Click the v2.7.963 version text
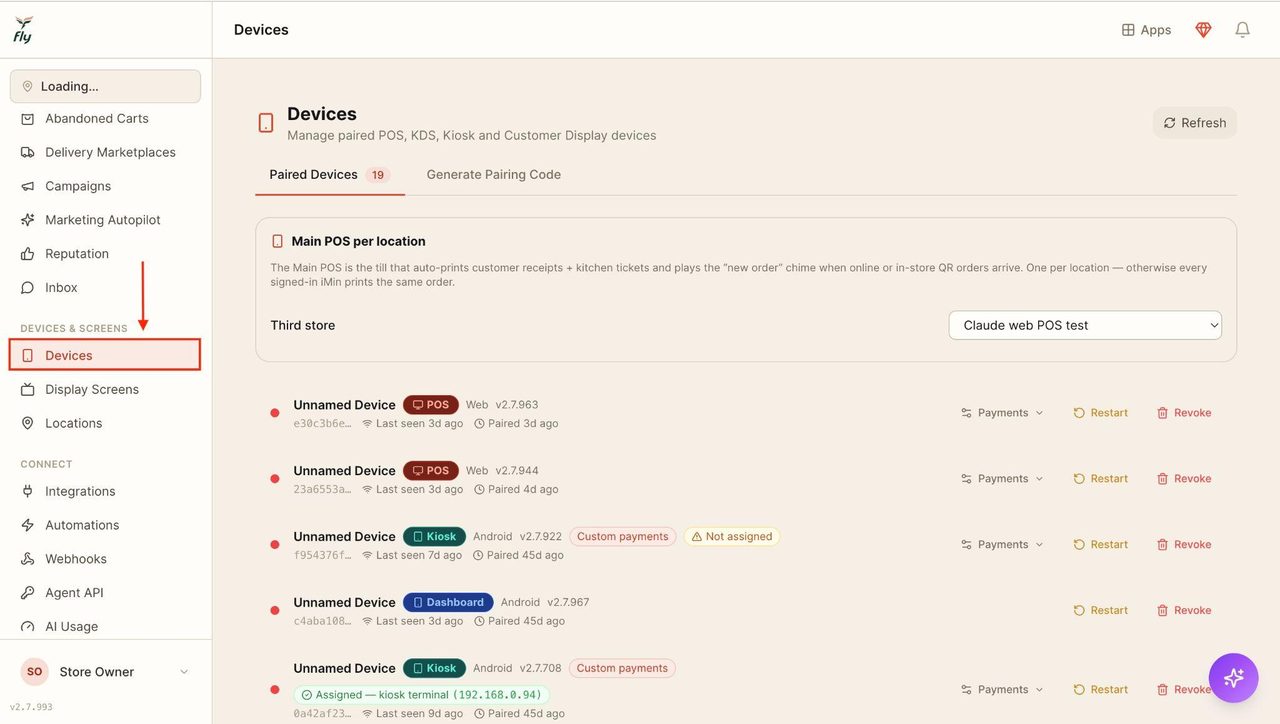The image size is (1280, 724). (517, 405)
